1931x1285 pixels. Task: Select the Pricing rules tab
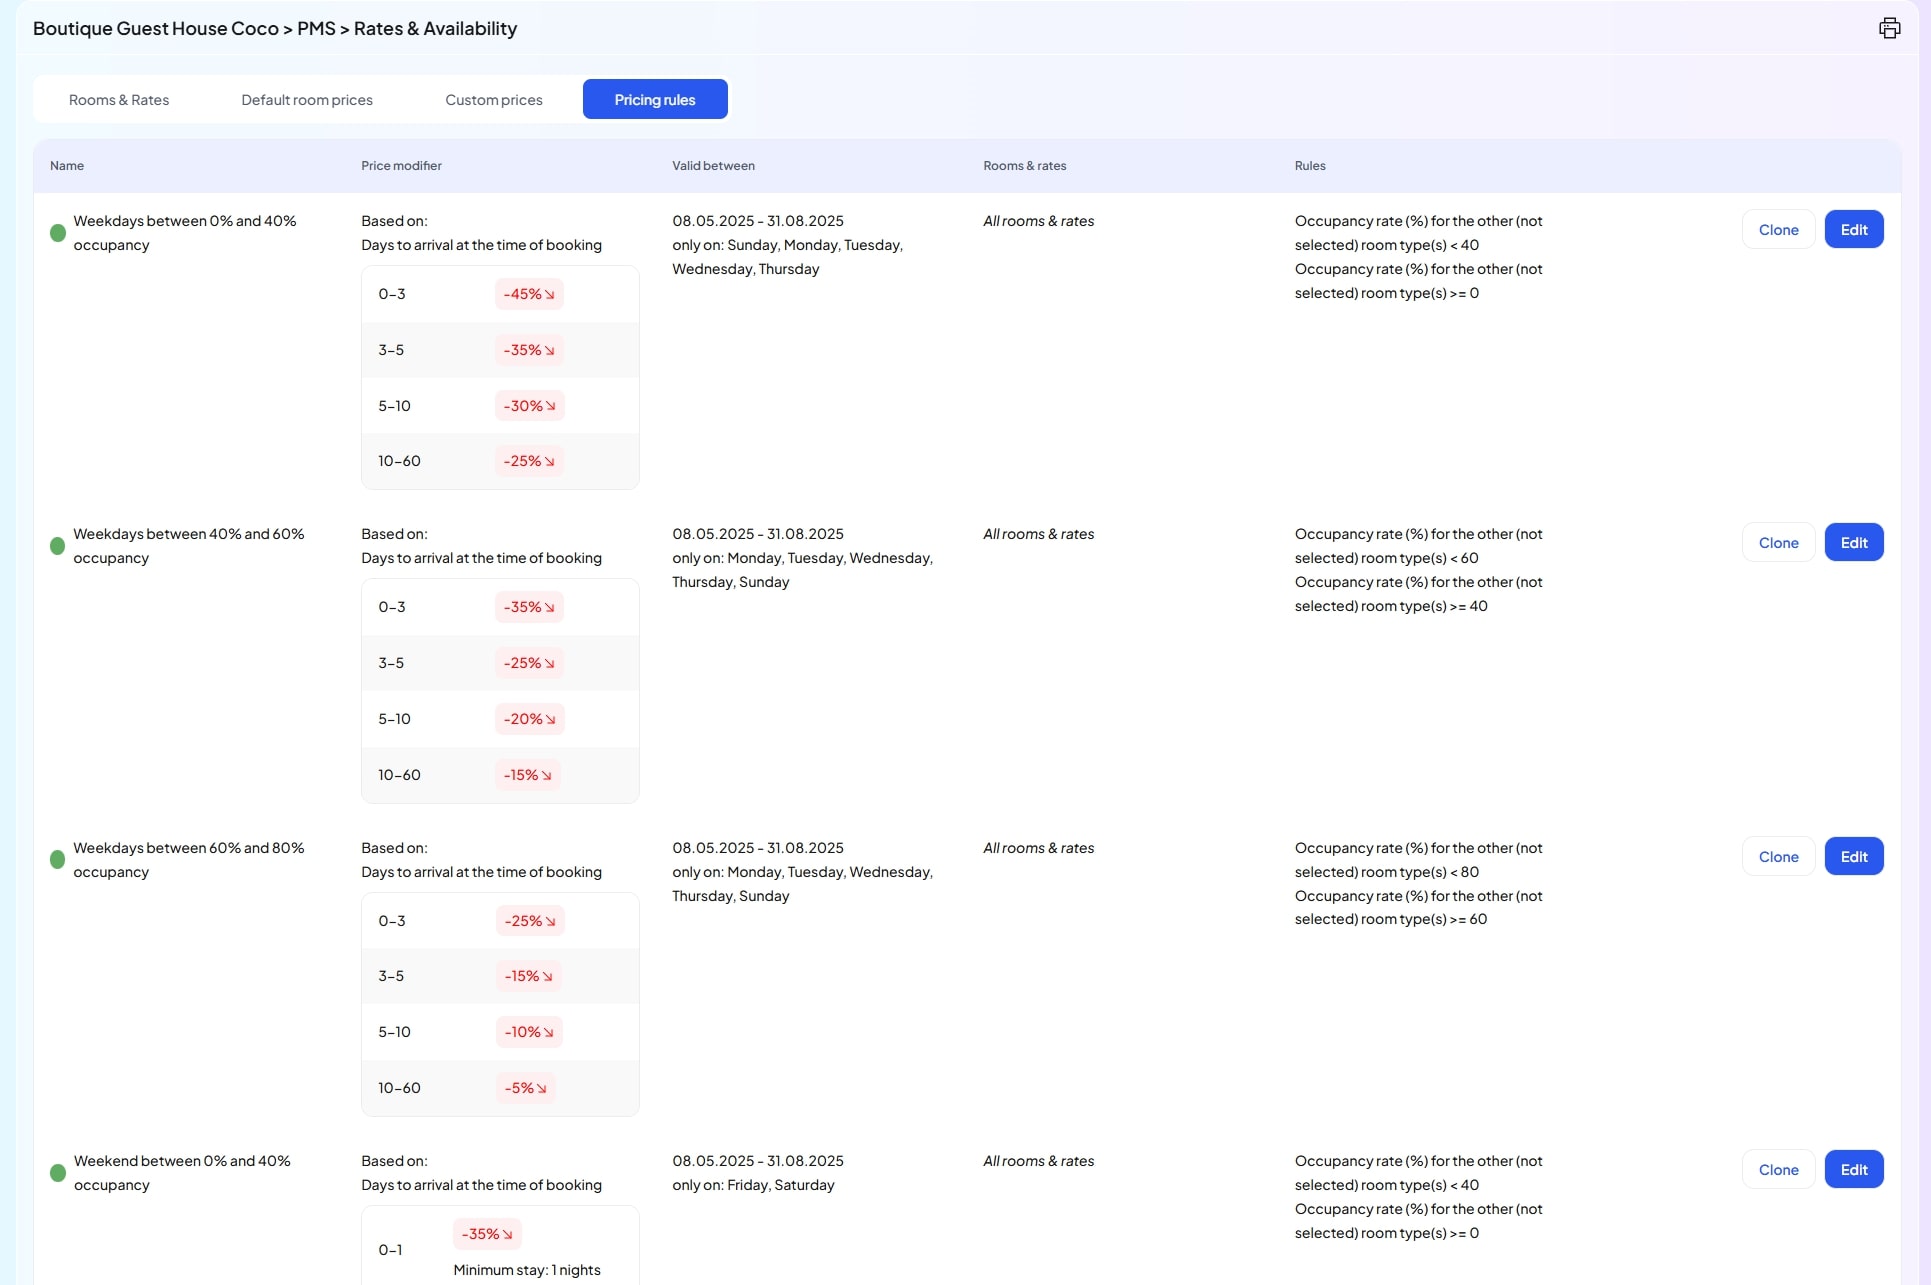tap(655, 100)
